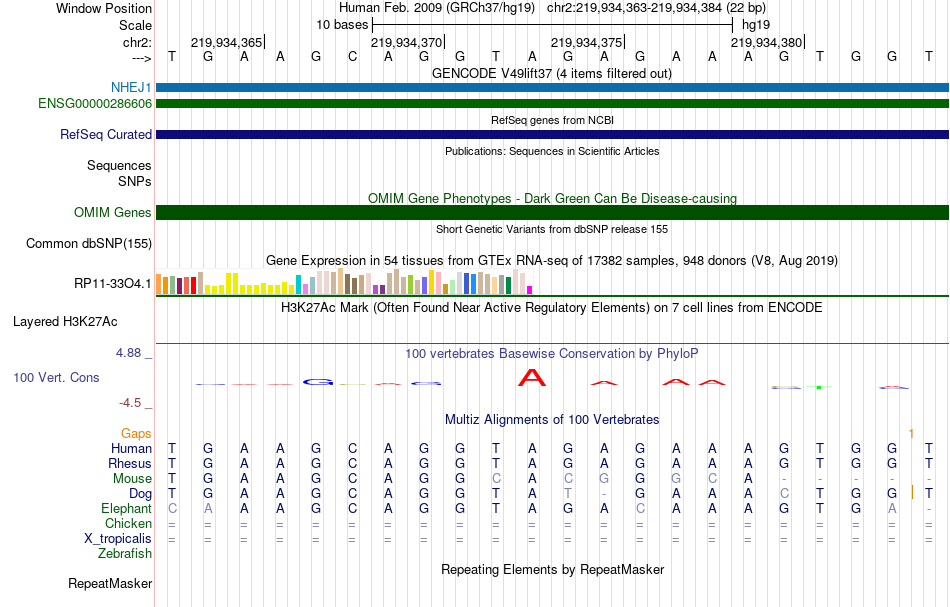Viewport: 950px width, 607px height.
Task: Click the -4.5 PhyloP lower scale value
Action: 130,403
